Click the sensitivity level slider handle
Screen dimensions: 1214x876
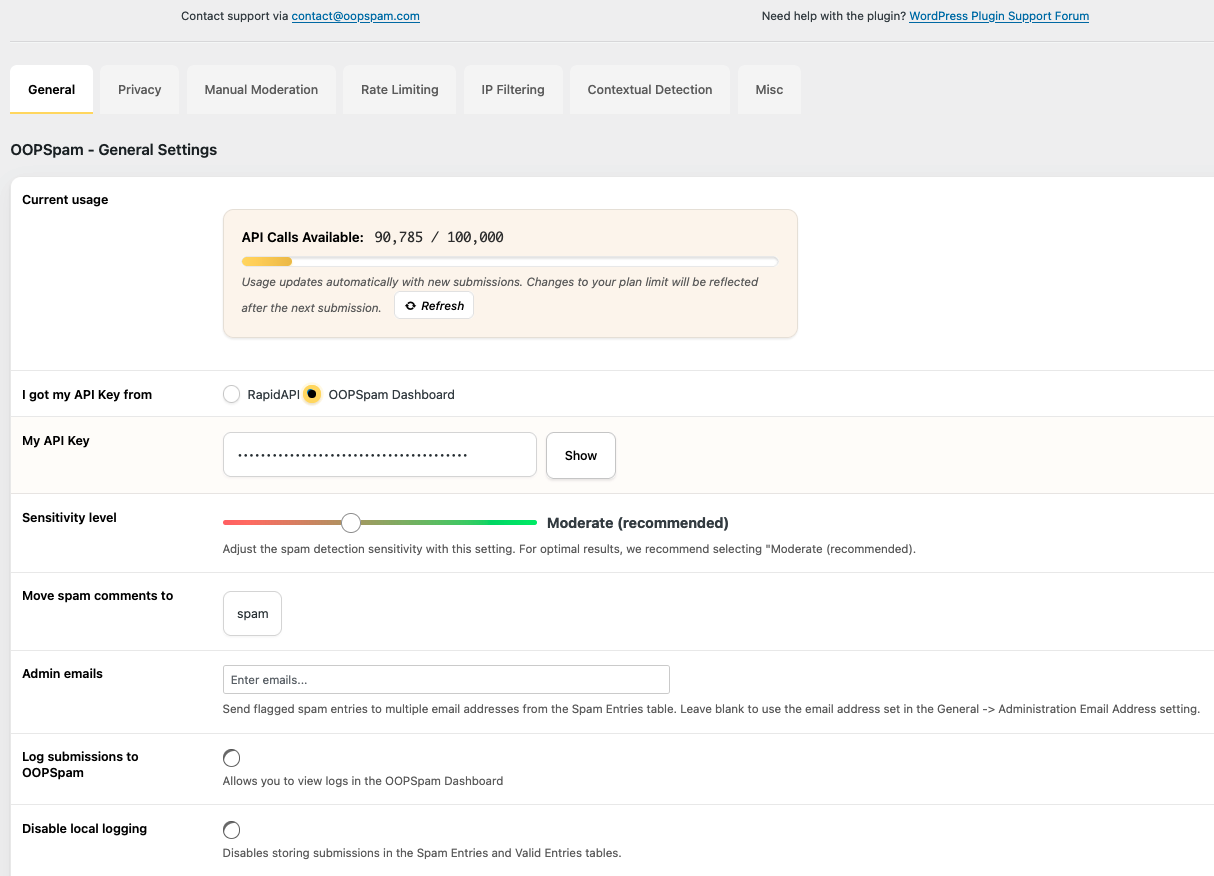click(x=351, y=522)
